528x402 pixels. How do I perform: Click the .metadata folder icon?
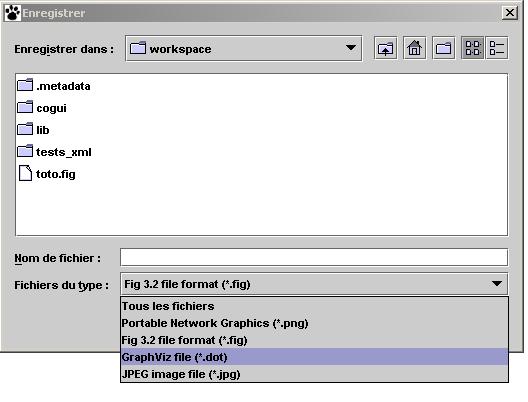point(25,85)
